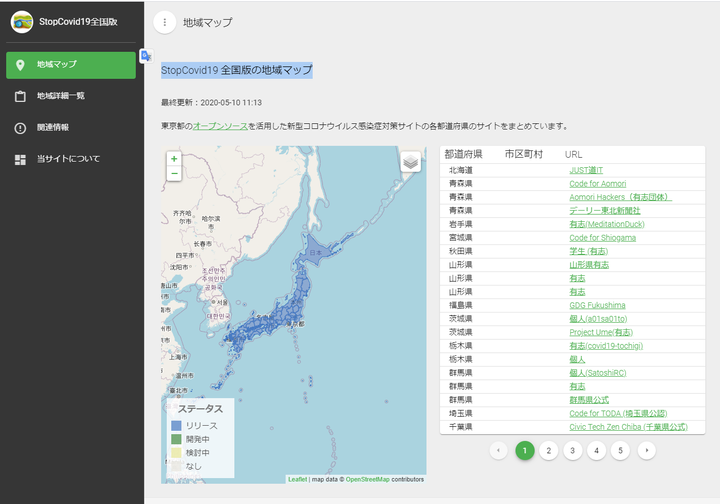Jump to table page 5
The height and width of the screenshot is (504, 720).
point(620,451)
